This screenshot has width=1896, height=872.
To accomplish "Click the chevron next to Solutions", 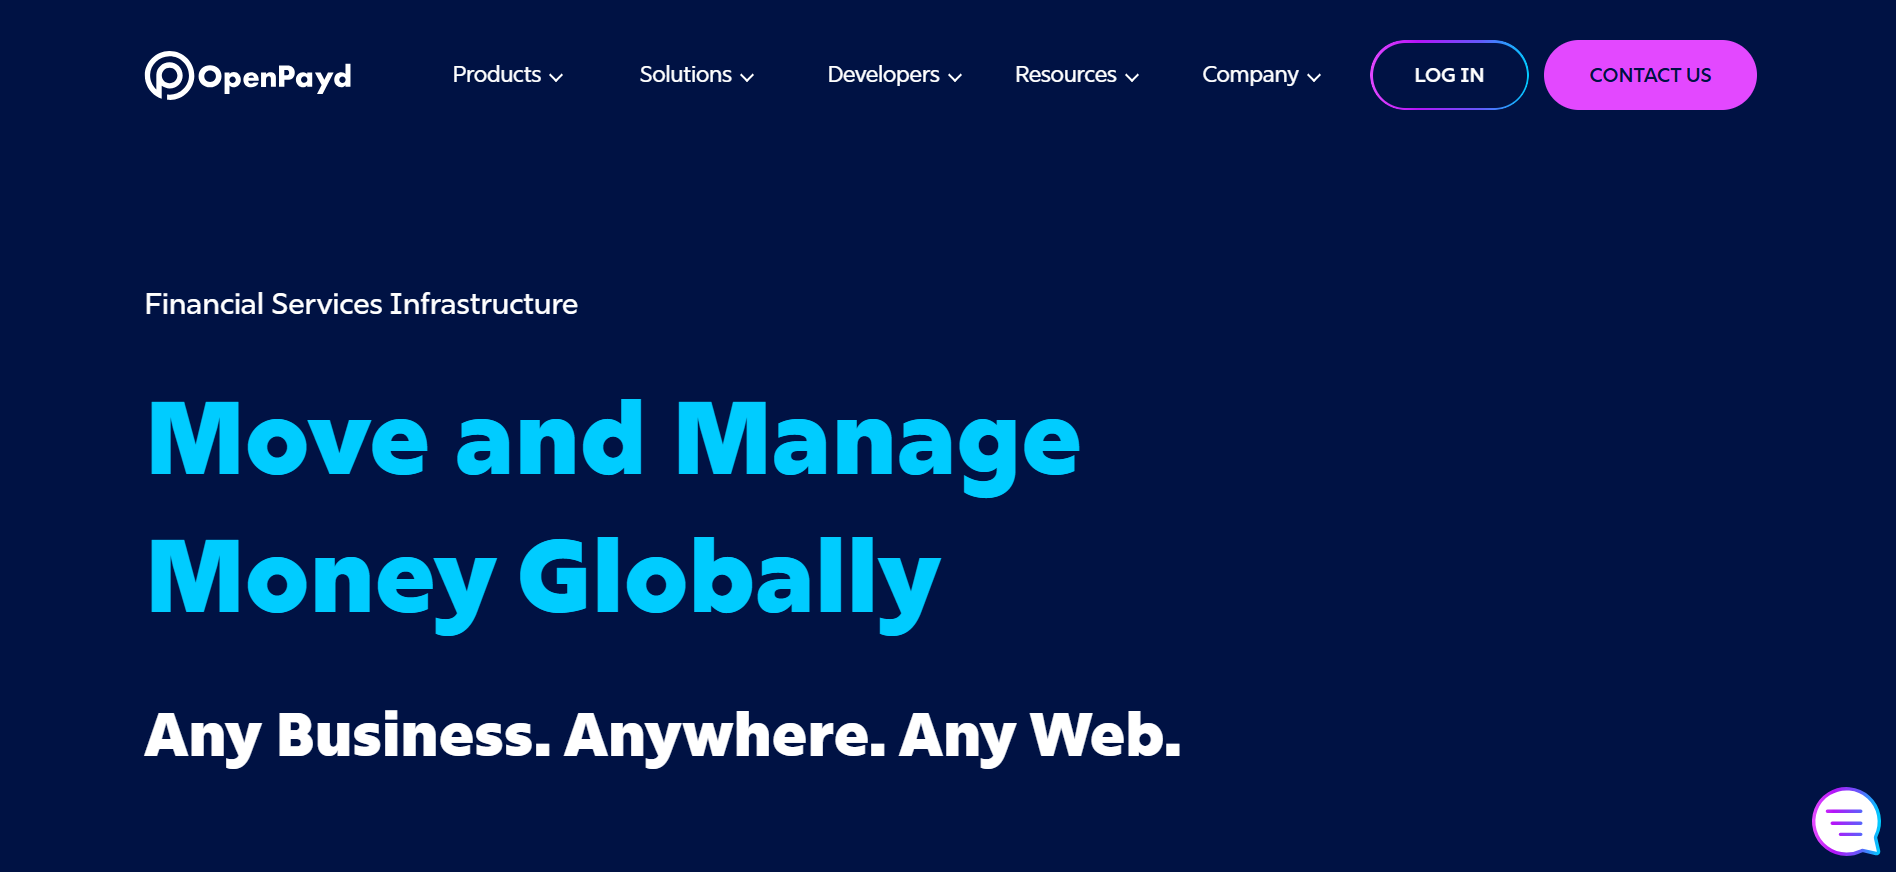I will tap(747, 77).
